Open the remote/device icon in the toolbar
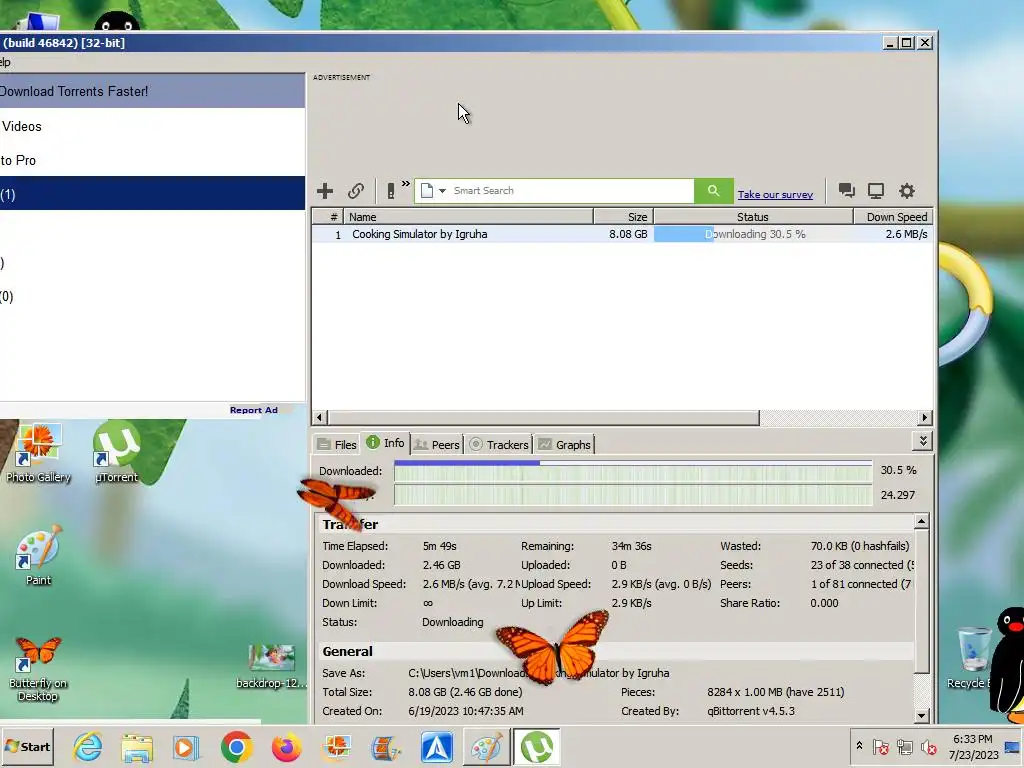The height and width of the screenshot is (768, 1024). pyautogui.click(x=391, y=191)
